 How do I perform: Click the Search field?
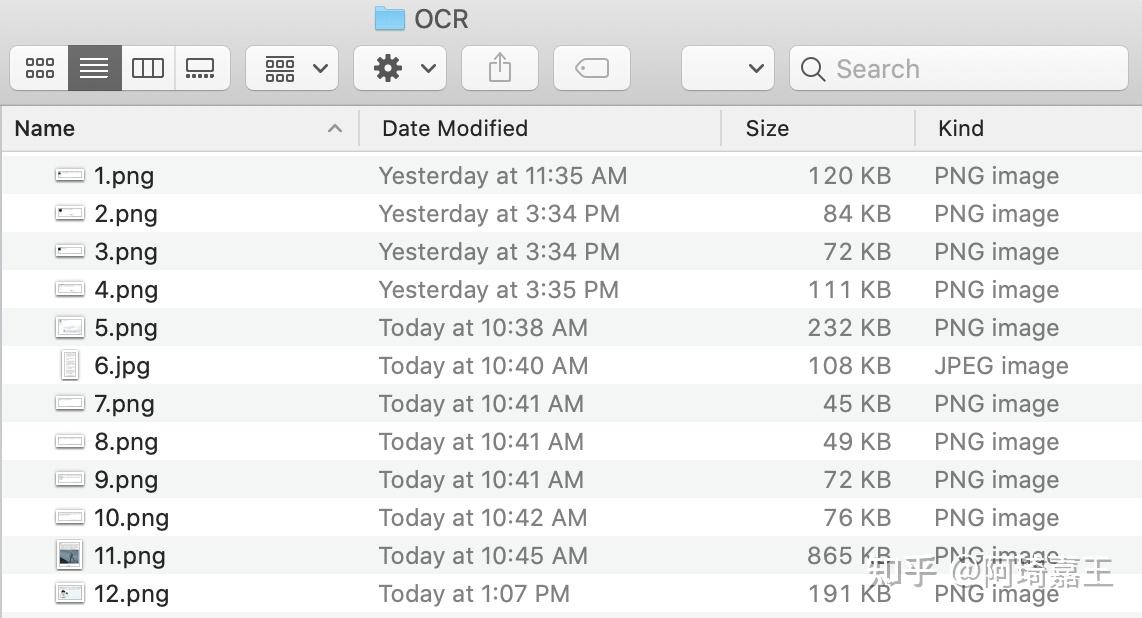960,68
